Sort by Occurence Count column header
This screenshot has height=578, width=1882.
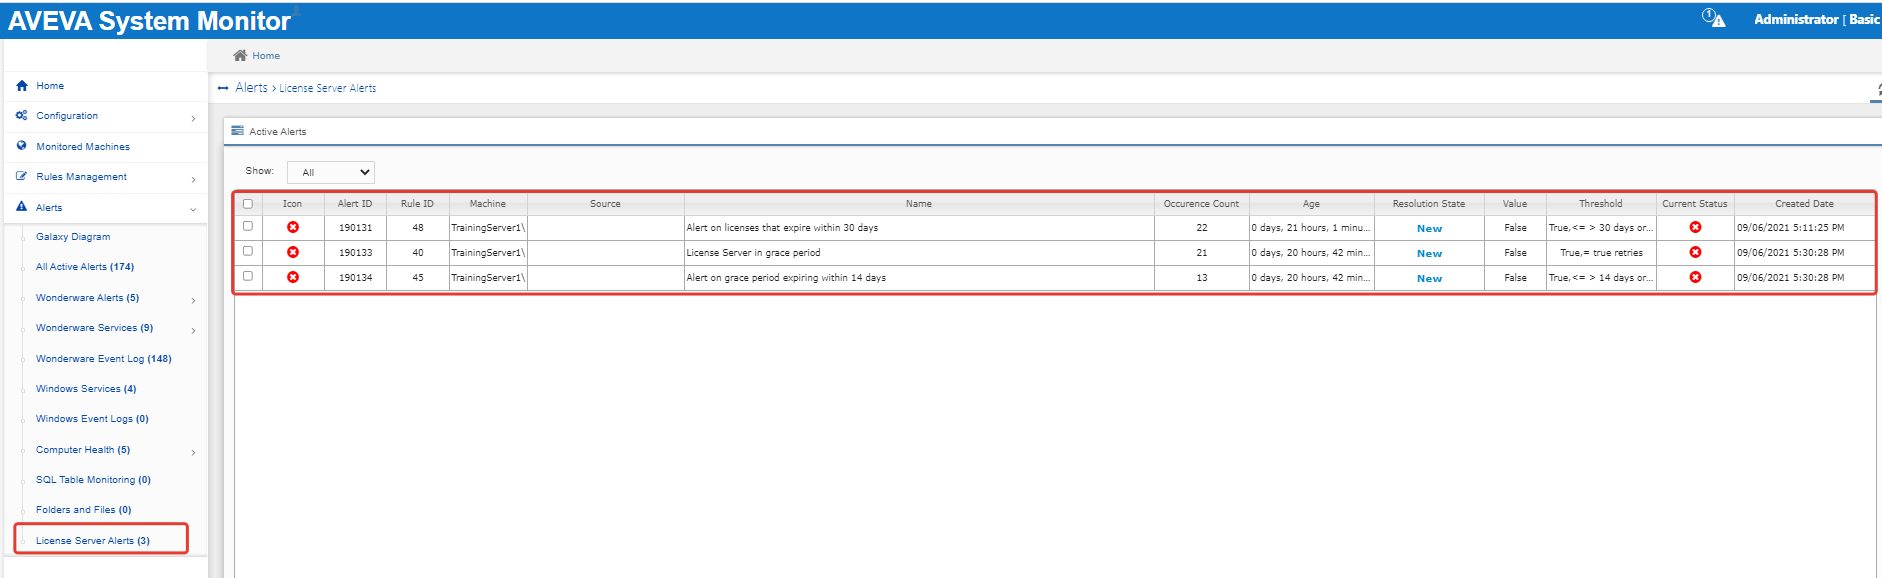click(x=1201, y=204)
